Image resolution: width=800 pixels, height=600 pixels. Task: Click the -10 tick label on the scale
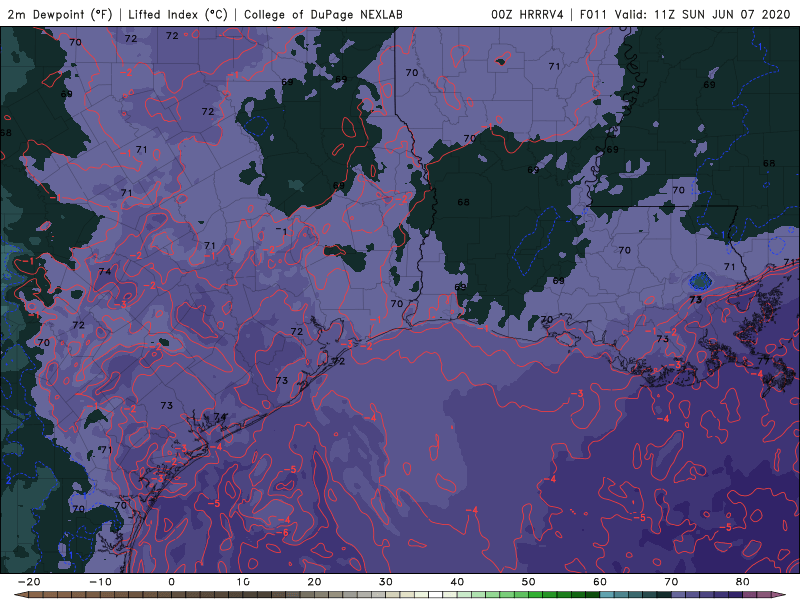(100, 582)
